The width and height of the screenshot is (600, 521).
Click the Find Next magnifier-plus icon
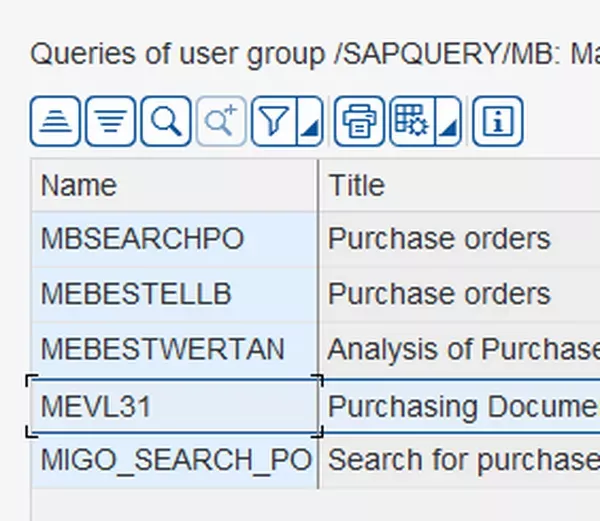click(x=221, y=121)
